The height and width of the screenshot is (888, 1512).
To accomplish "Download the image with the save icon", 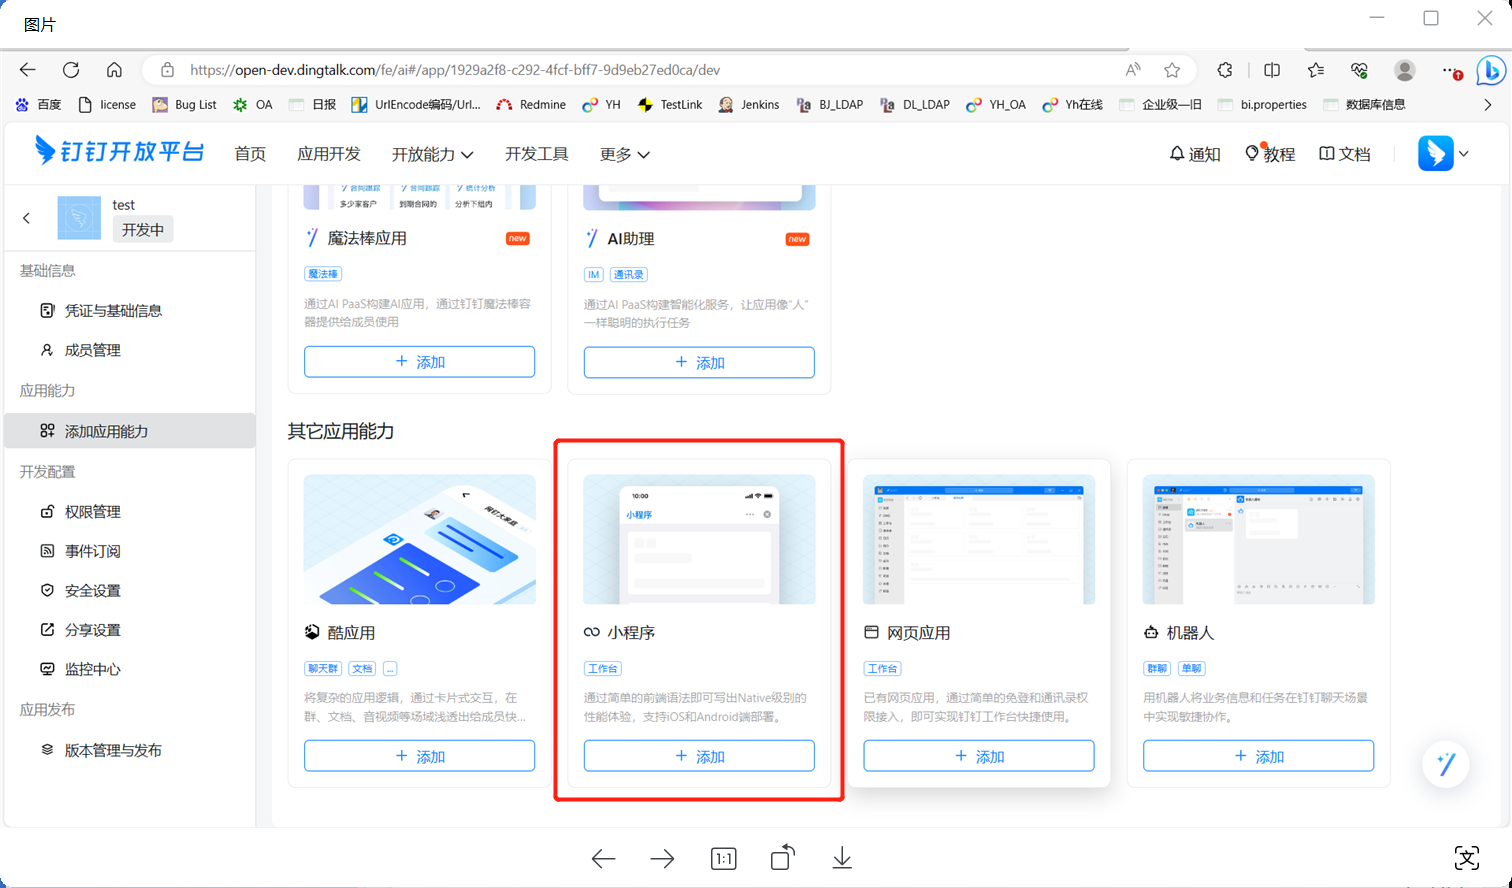I will tap(842, 858).
